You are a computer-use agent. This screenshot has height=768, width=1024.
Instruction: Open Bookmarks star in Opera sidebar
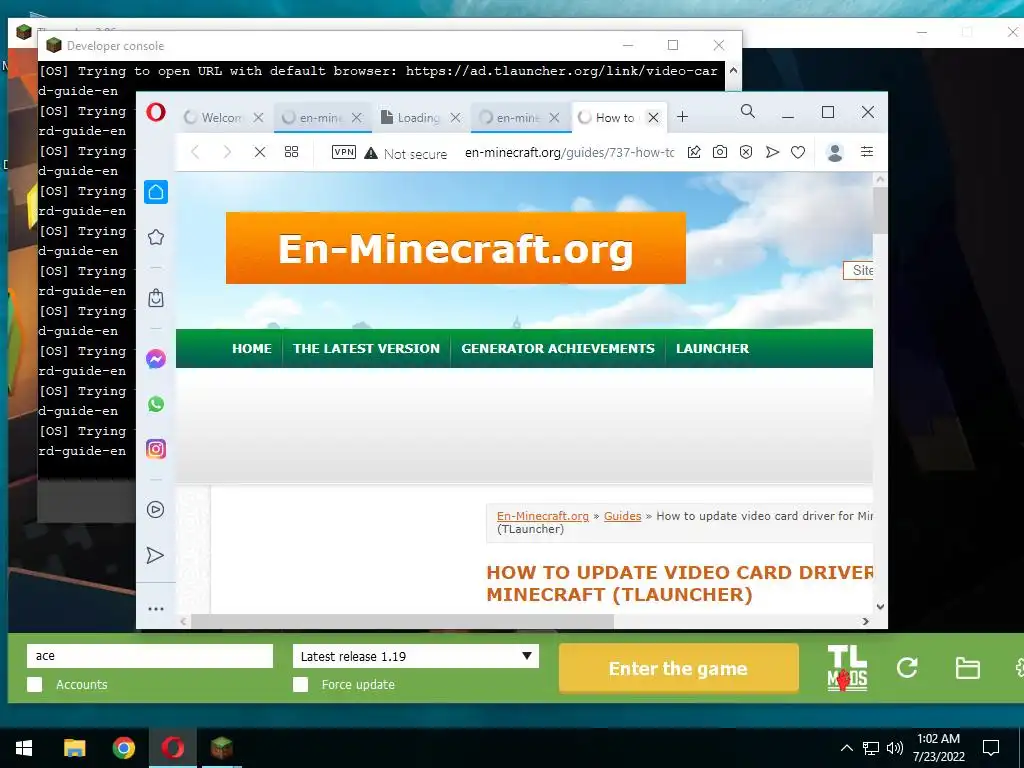point(156,237)
